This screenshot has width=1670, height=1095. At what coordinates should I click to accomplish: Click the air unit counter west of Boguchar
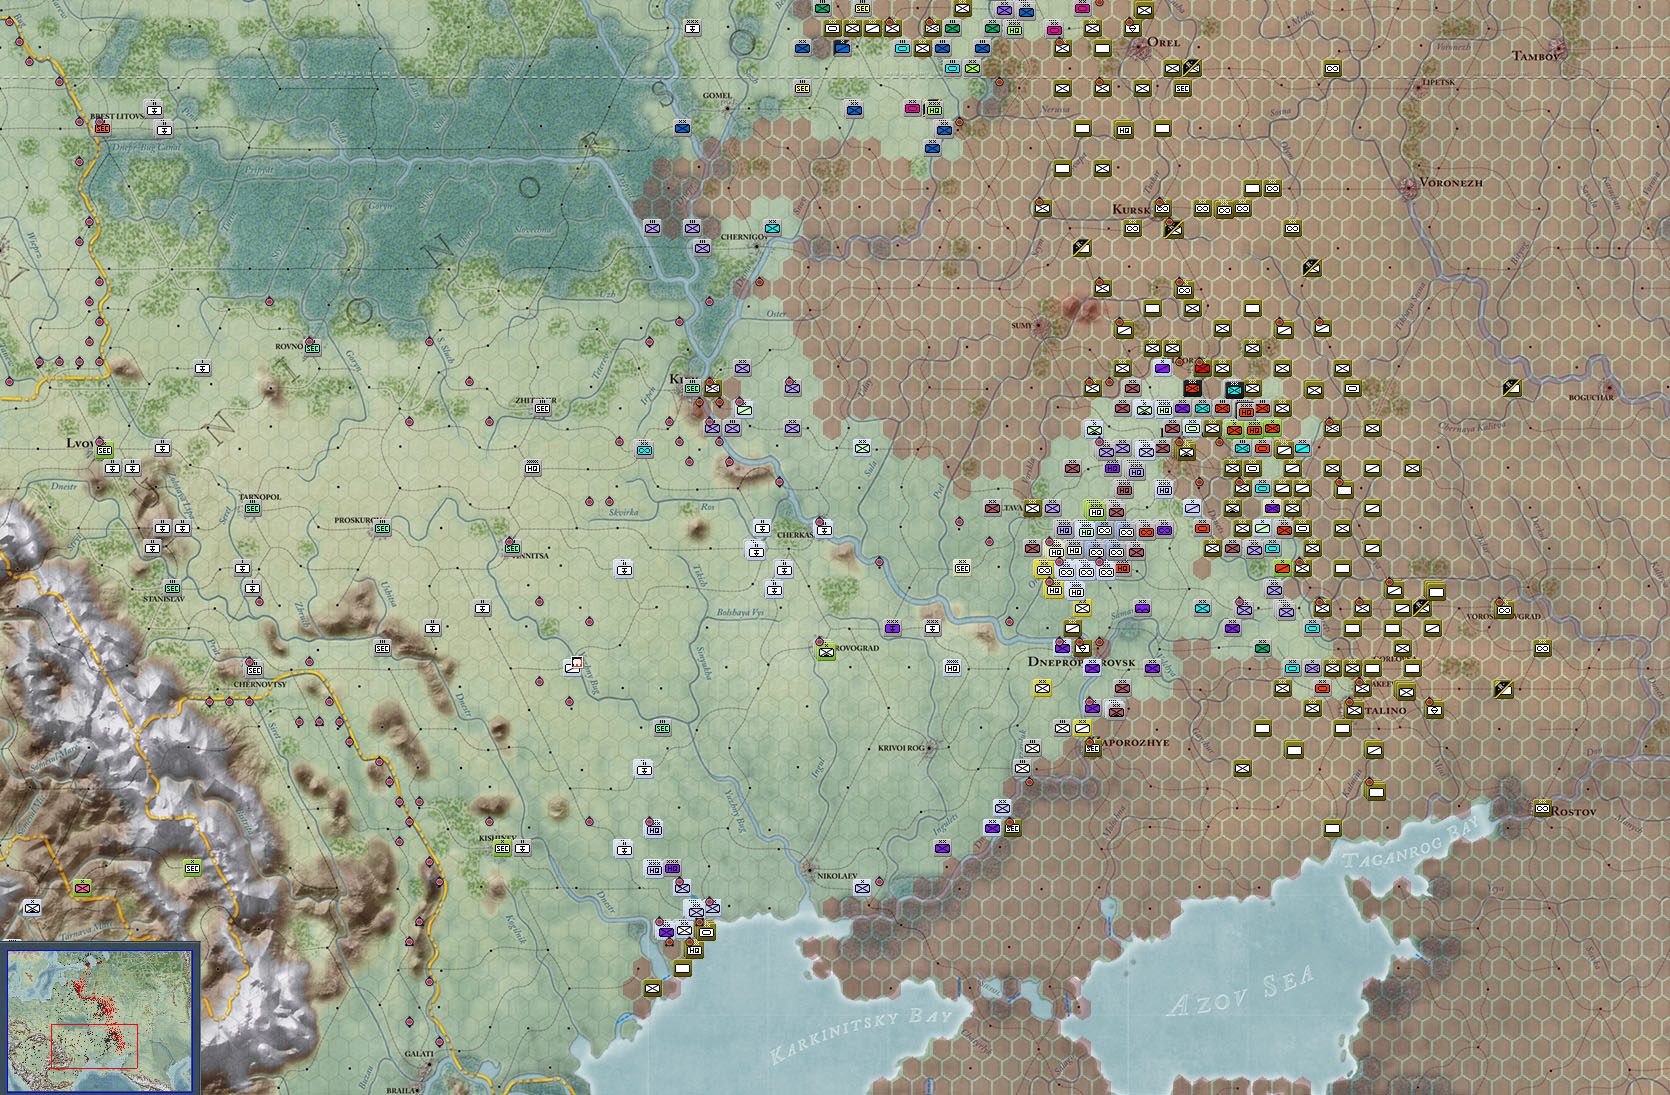coord(1511,387)
